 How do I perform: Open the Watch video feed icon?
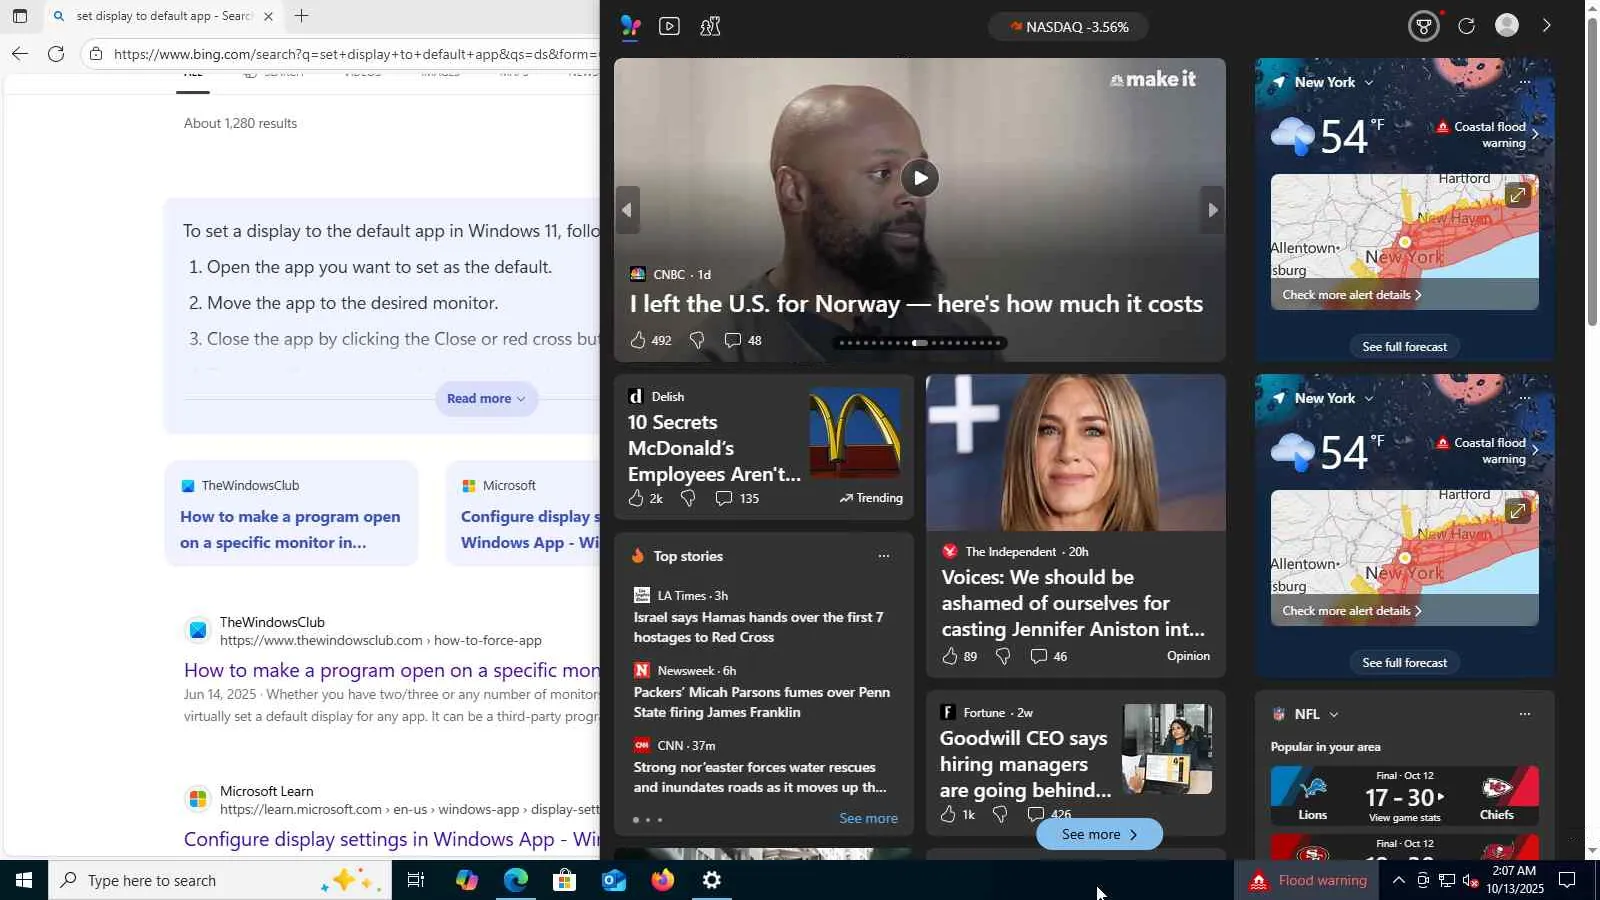[x=670, y=26]
